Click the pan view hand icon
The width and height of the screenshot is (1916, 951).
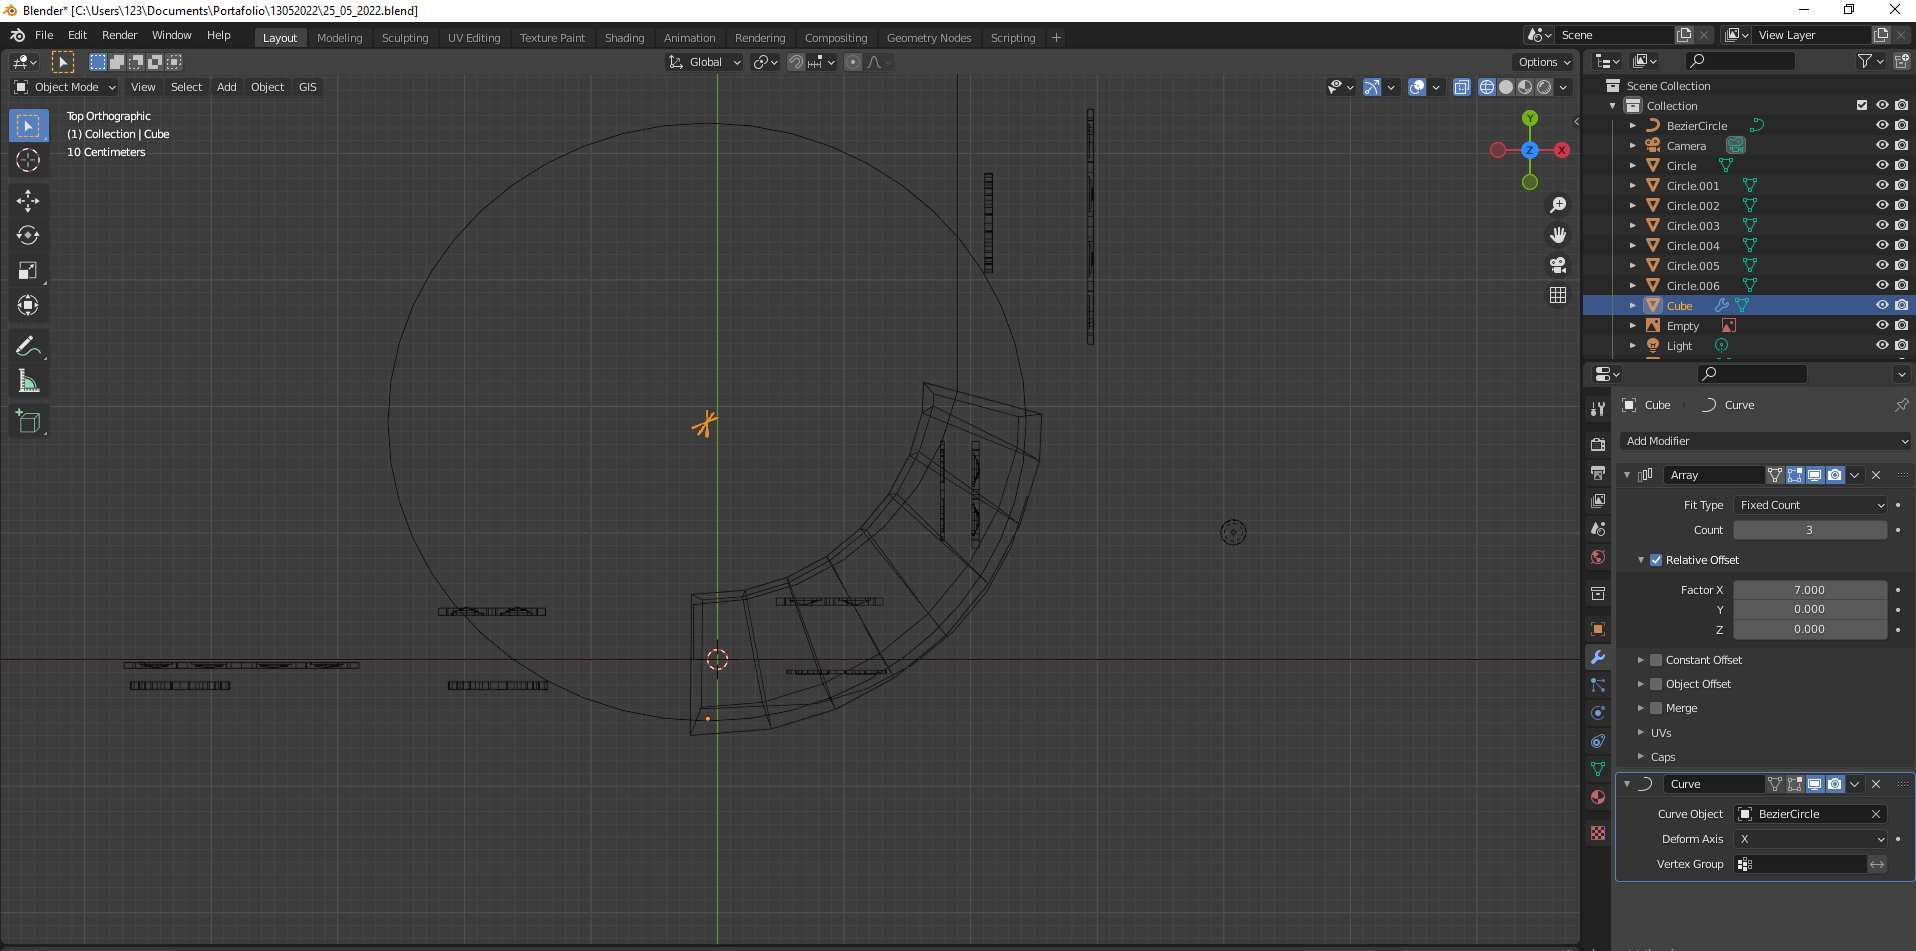coord(1558,235)
